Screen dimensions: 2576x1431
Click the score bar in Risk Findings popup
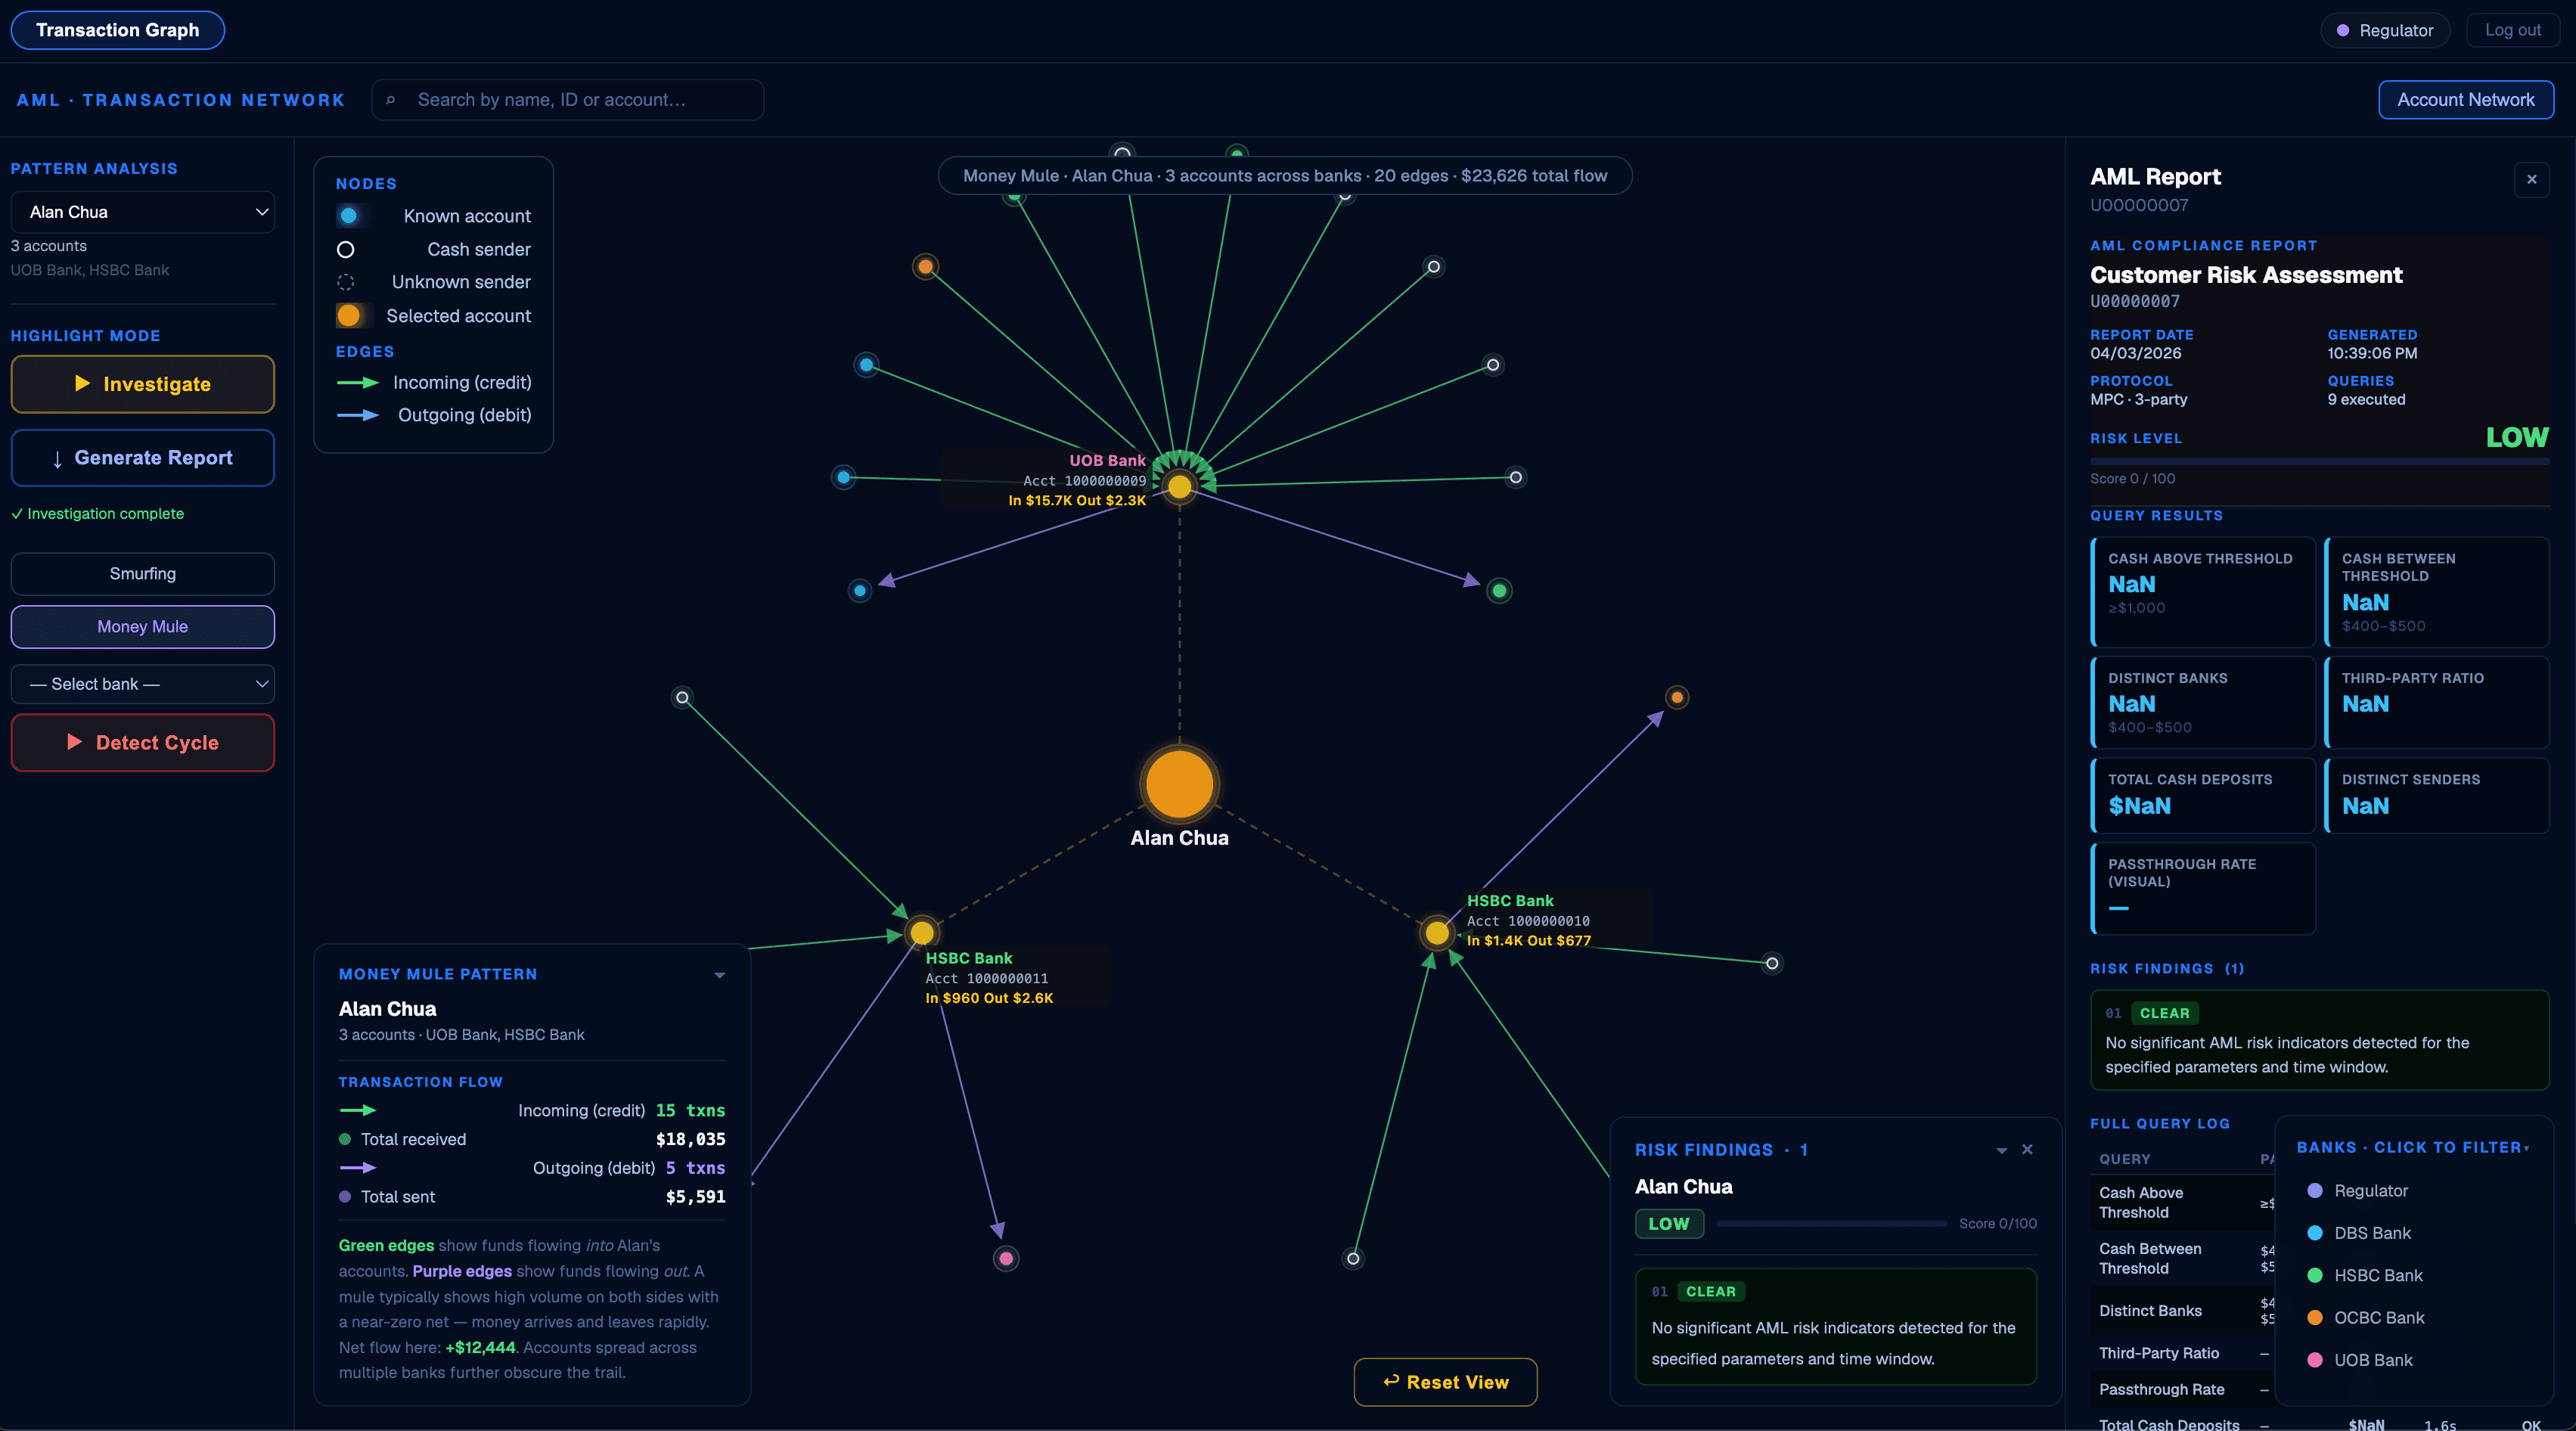tap(1831, 1224)
